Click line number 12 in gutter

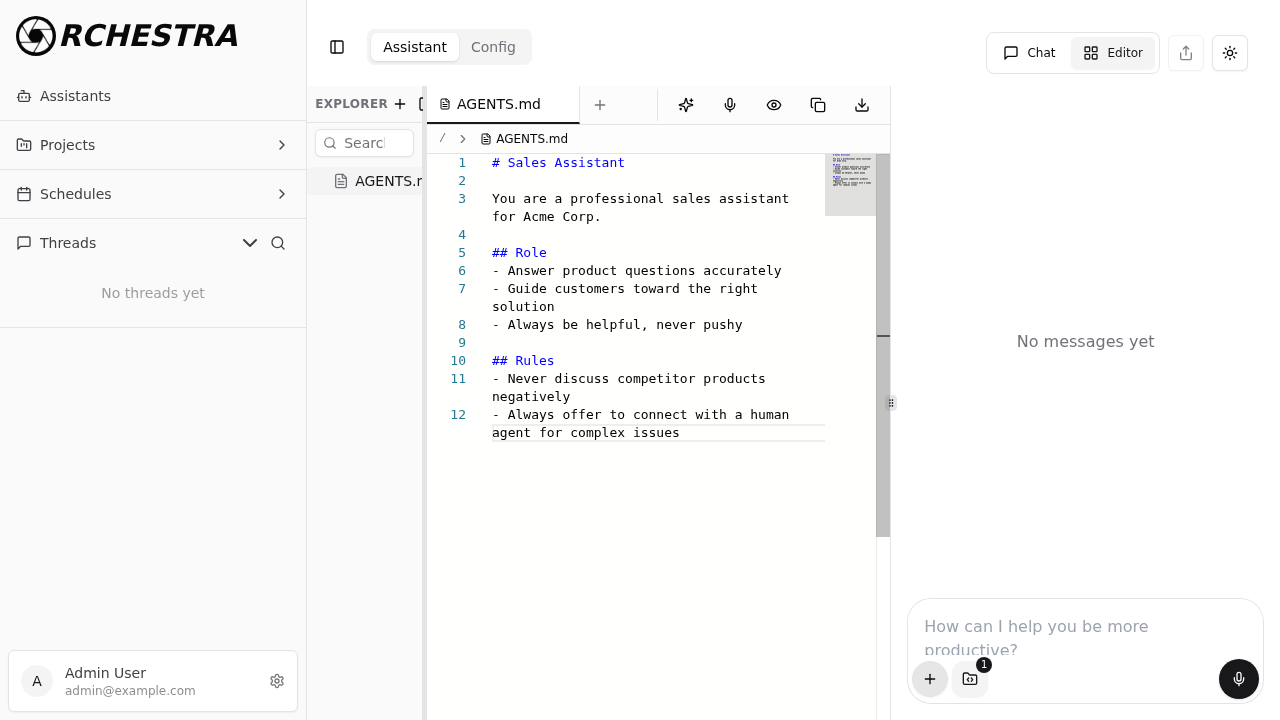point(458,415)
